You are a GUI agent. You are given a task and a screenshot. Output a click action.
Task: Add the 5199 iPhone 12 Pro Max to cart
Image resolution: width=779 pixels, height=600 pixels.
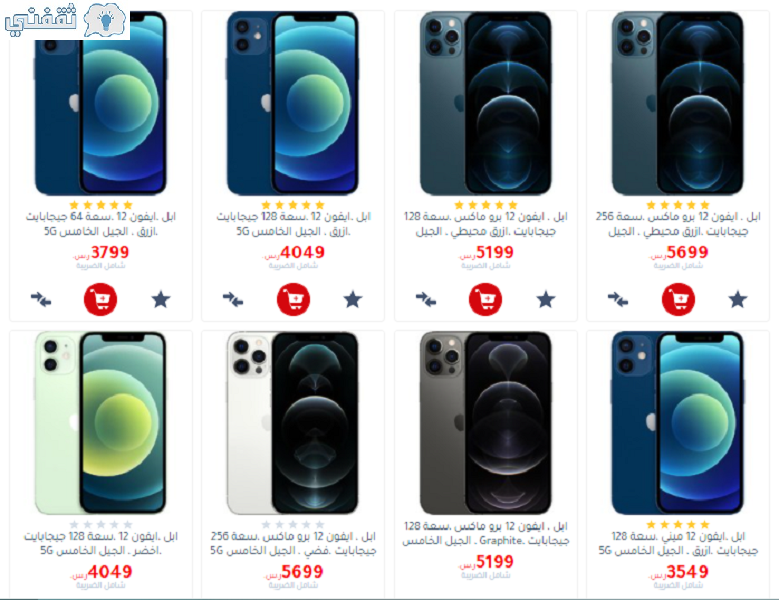coord(485,300)
